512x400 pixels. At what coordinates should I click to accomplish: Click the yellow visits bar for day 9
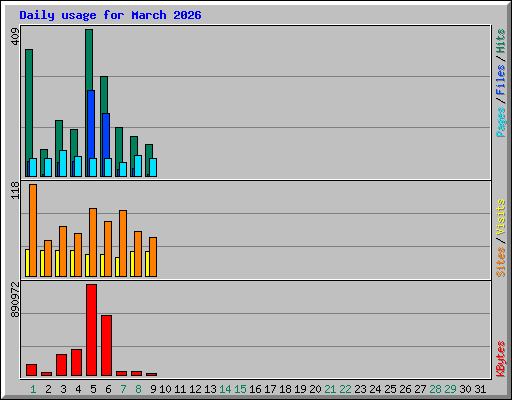pos(147,264)
